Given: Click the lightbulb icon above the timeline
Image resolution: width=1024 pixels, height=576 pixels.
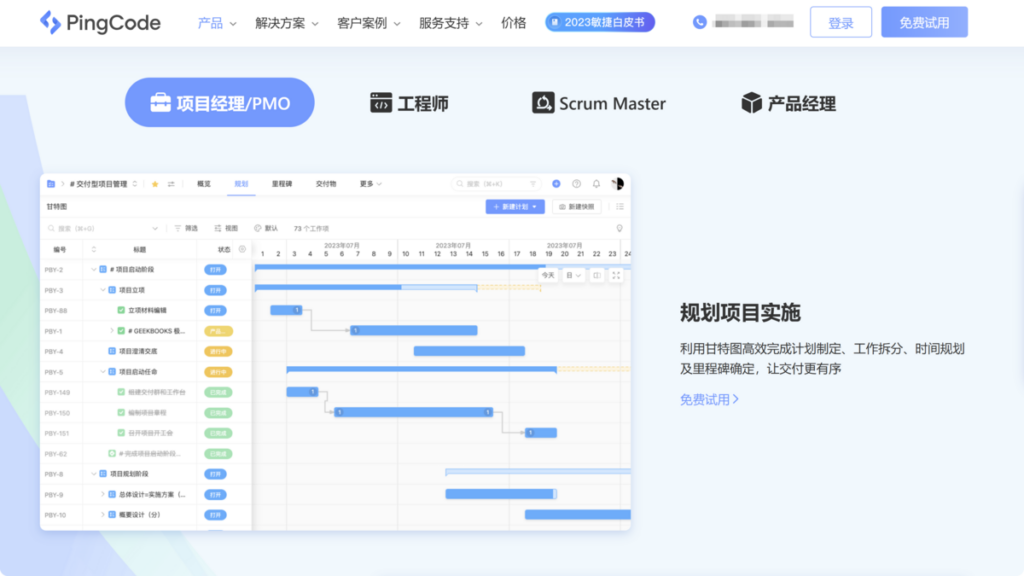Looking at the screenshot, I should 620,227.
